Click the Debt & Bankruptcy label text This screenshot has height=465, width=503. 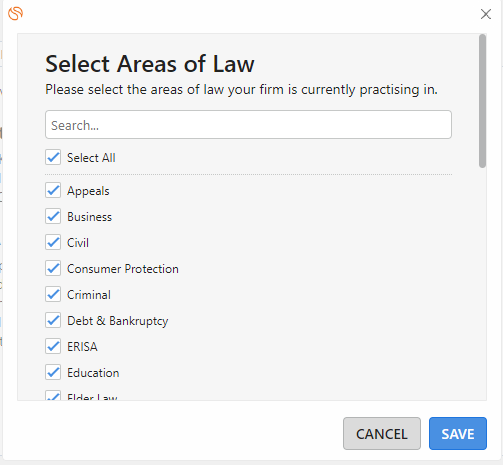[118, 321]
